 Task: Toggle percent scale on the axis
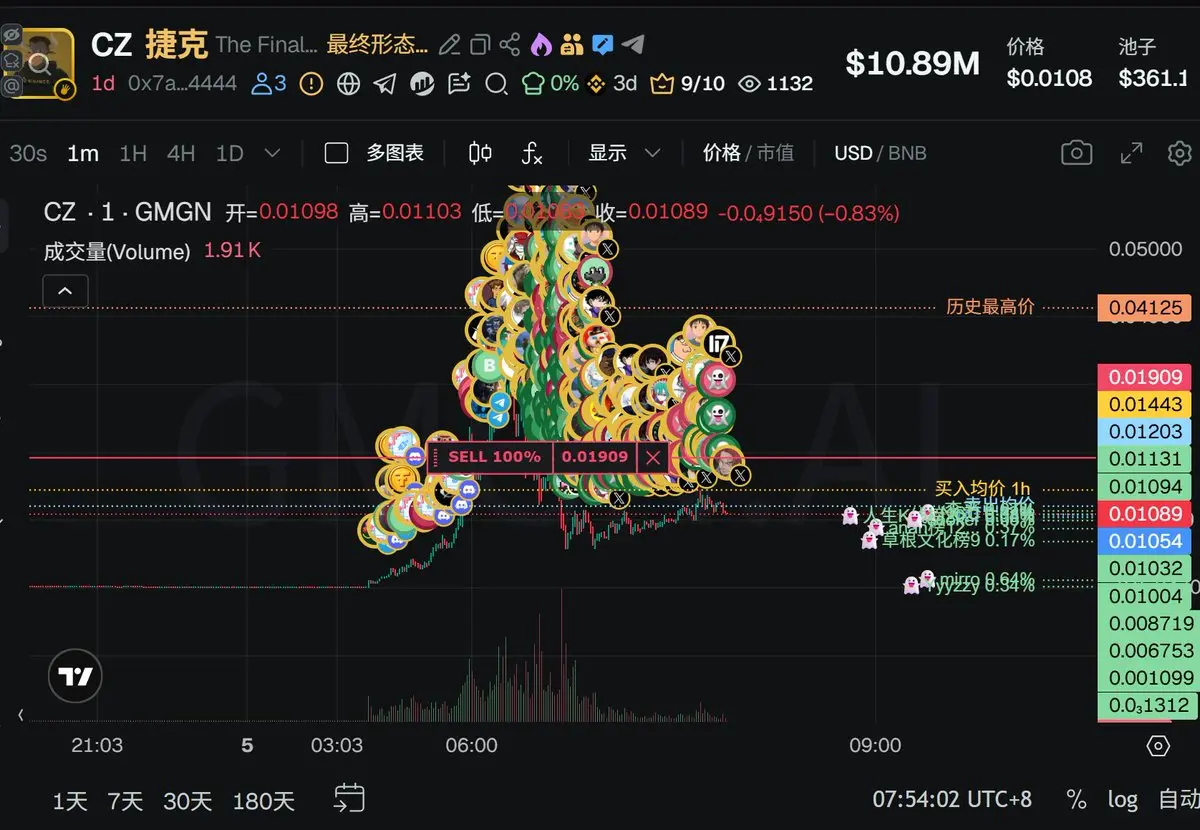(1076, 799)
